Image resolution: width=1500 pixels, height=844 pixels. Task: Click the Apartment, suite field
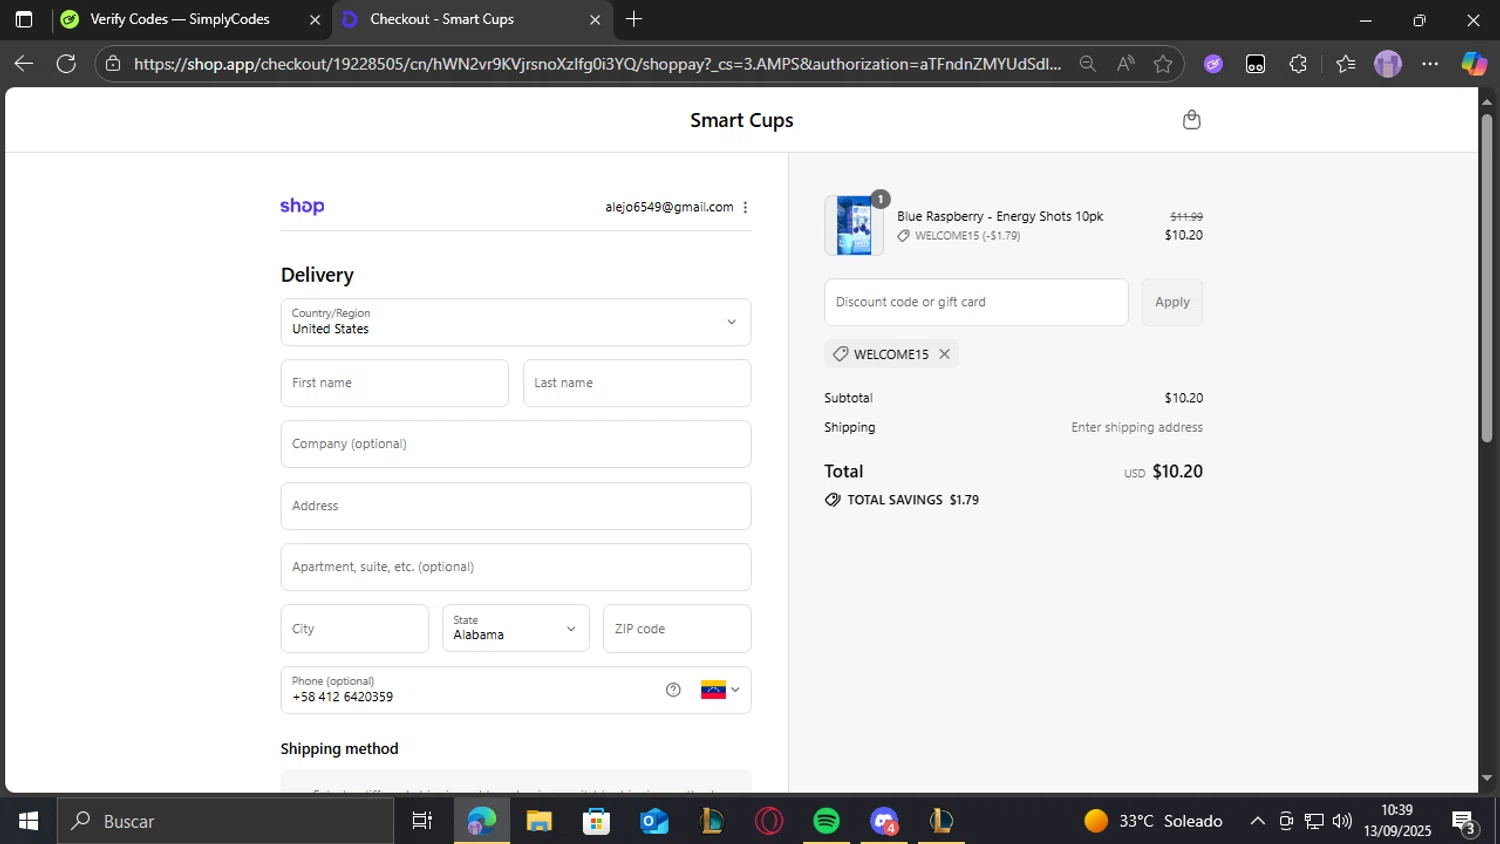[x=516, y=567]
